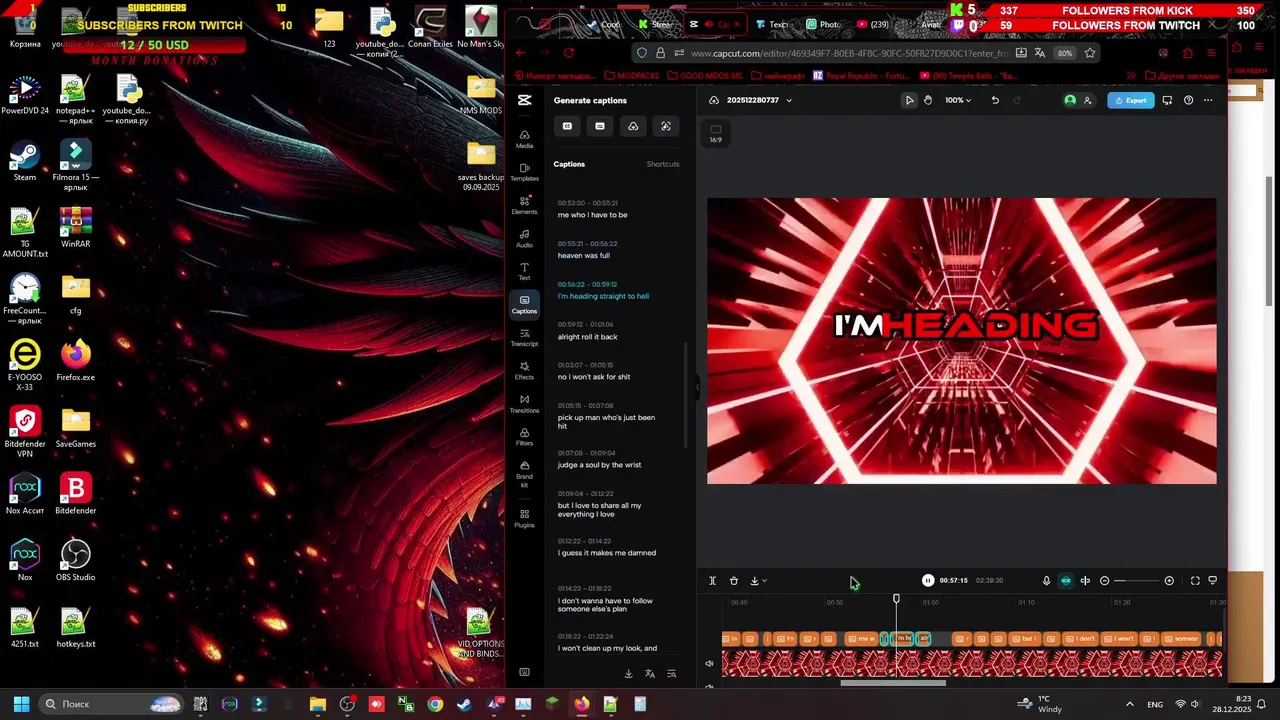1280x720 pixels.
Task: Click the taskbar Search box
Action: coord(110,704)
